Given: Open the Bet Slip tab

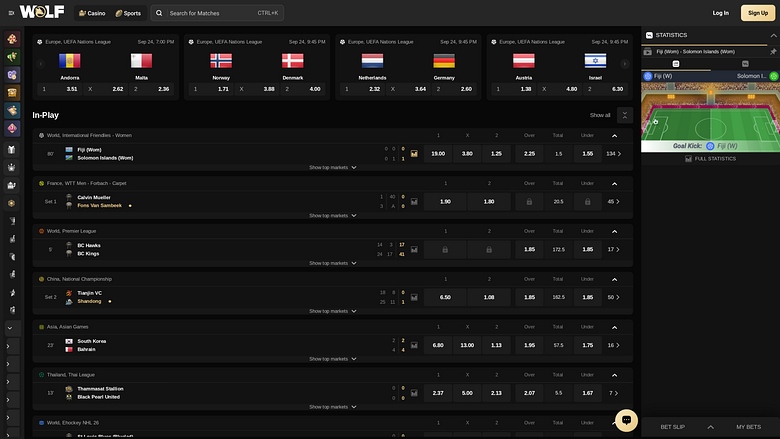Looking at the screenshot, I should tap(673, 427).
